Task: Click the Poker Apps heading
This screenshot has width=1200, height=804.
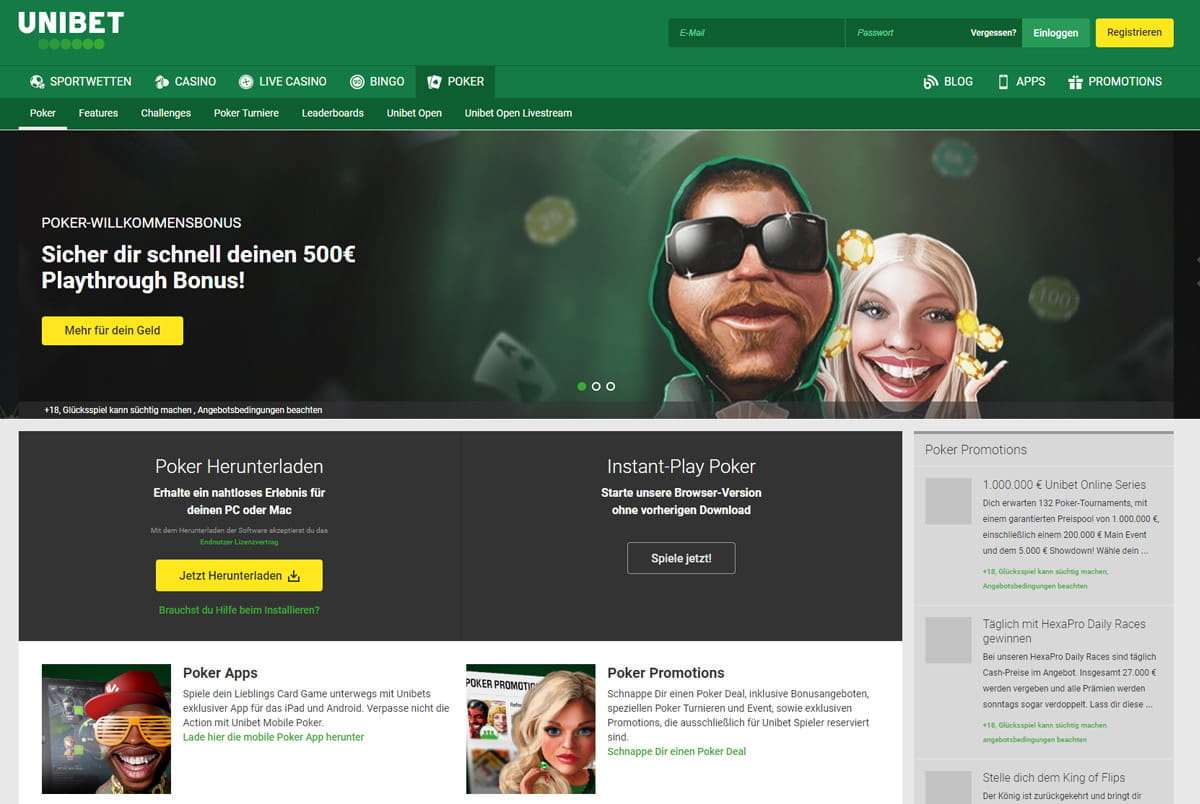Action: coord(220,673)
